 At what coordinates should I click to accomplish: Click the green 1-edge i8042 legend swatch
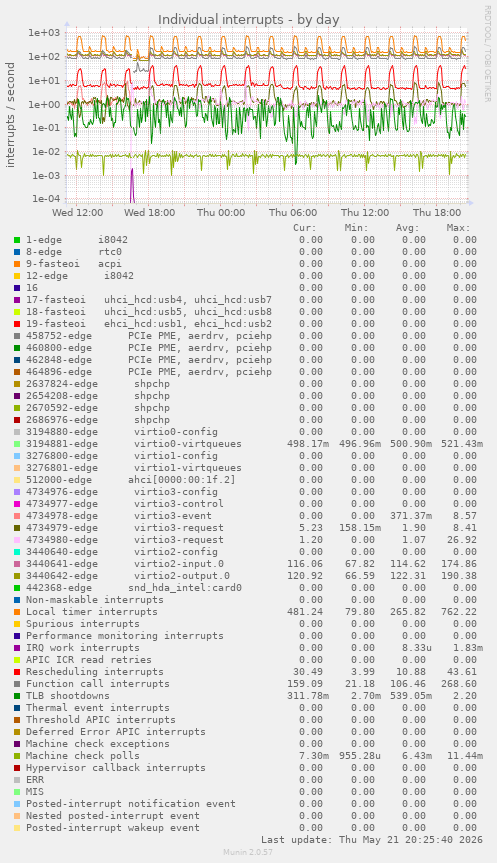point(17,240)
